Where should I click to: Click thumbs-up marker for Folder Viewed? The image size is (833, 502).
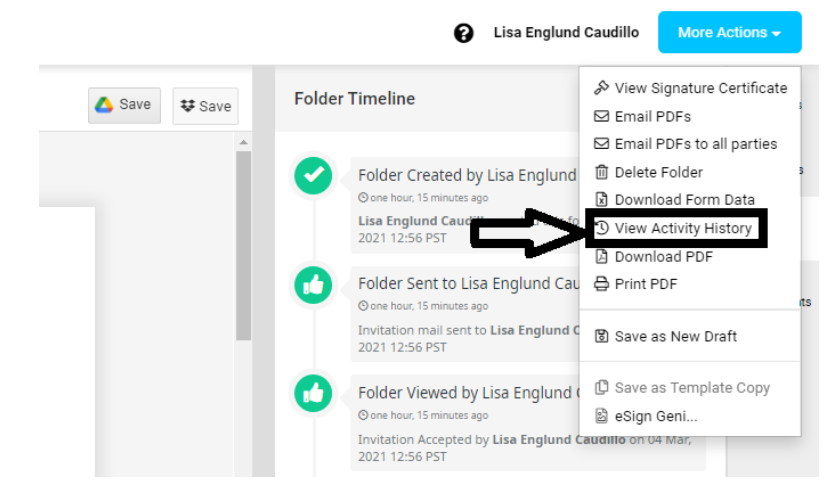[313, 394]
